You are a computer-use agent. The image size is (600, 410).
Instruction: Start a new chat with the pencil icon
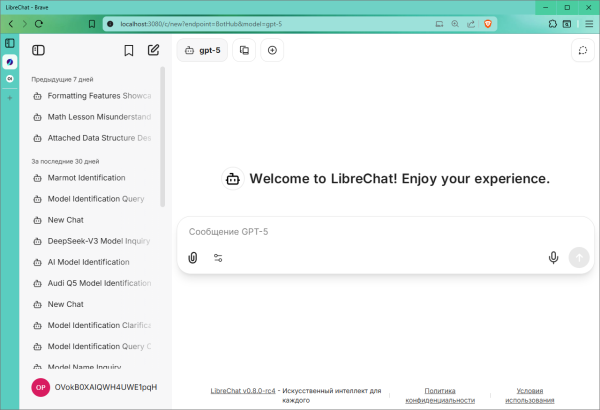(153, 50)
